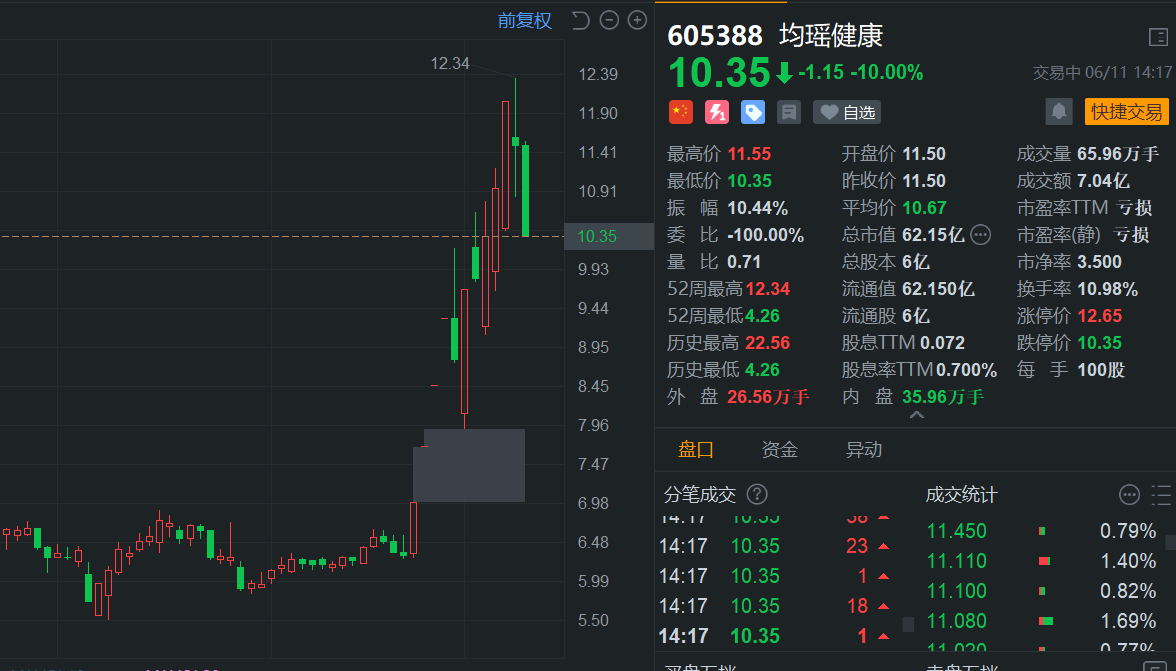Zoom out the candlestick chart
Screen dimensions: 1176x671
pos(609,20)
